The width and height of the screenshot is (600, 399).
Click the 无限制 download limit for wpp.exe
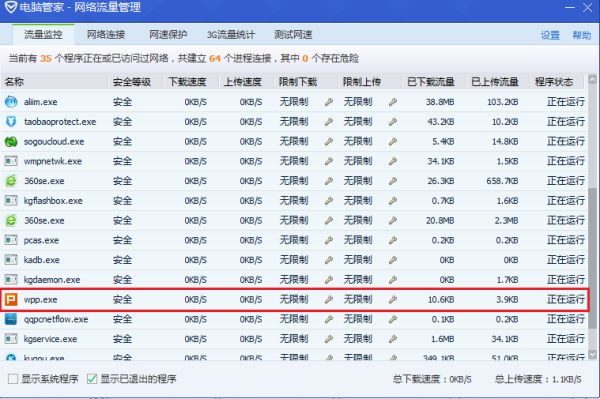click(x=294, y=300)
